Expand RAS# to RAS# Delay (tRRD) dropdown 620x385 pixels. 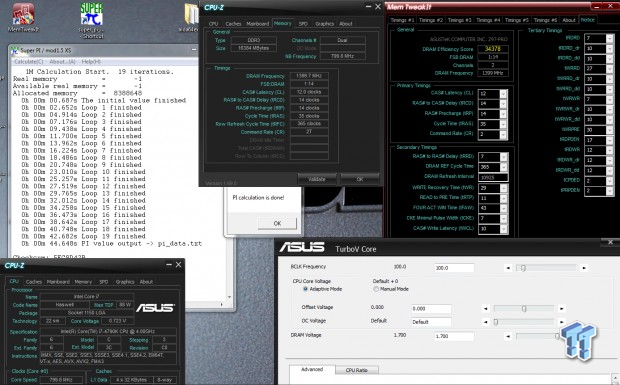point(503,157)
